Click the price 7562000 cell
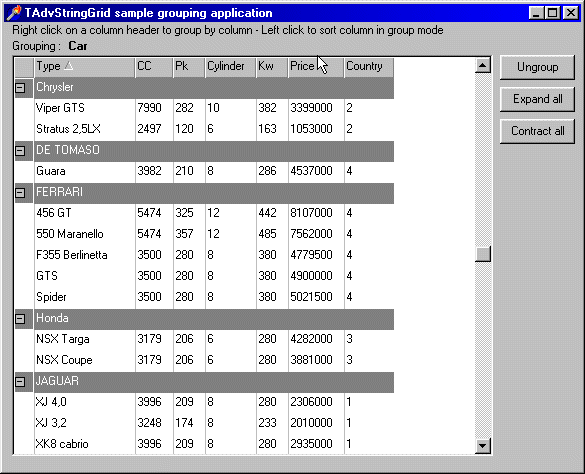 coord(316,234)
